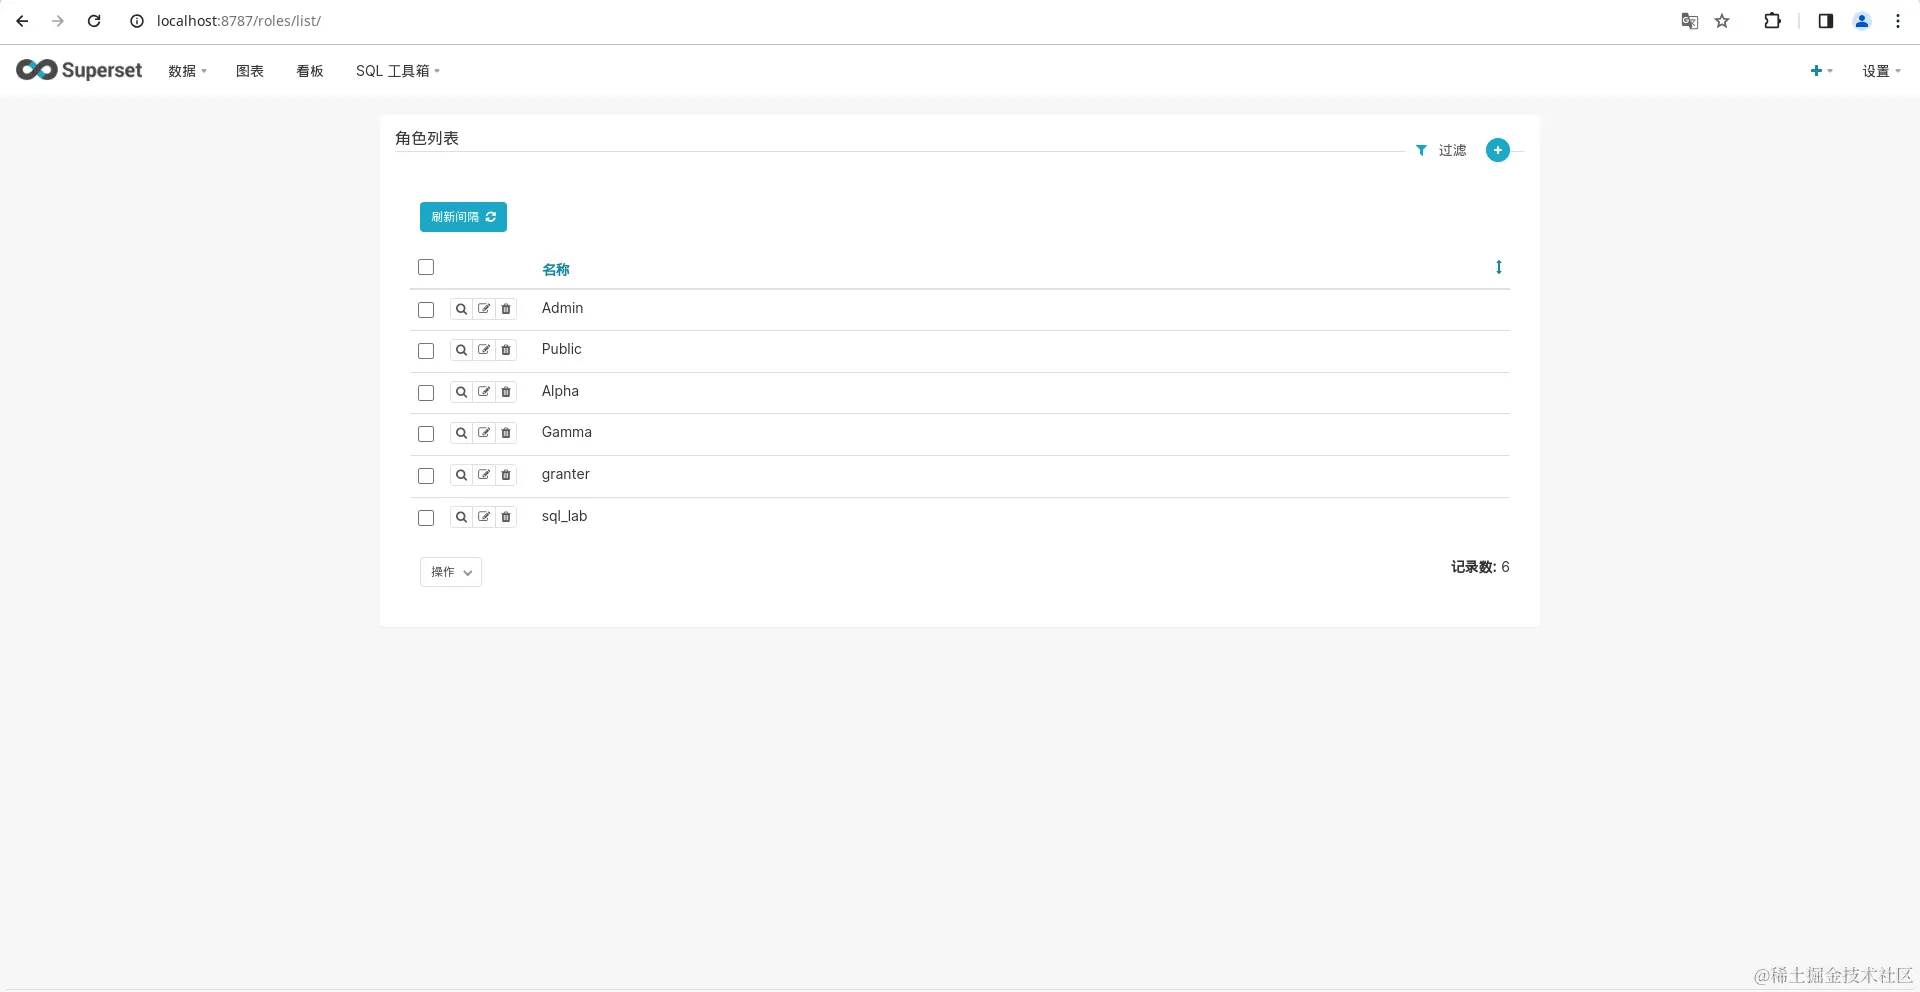Screen dimensions: 1920x992
Task: Edit the Public role
Action: tap(484, 350)
